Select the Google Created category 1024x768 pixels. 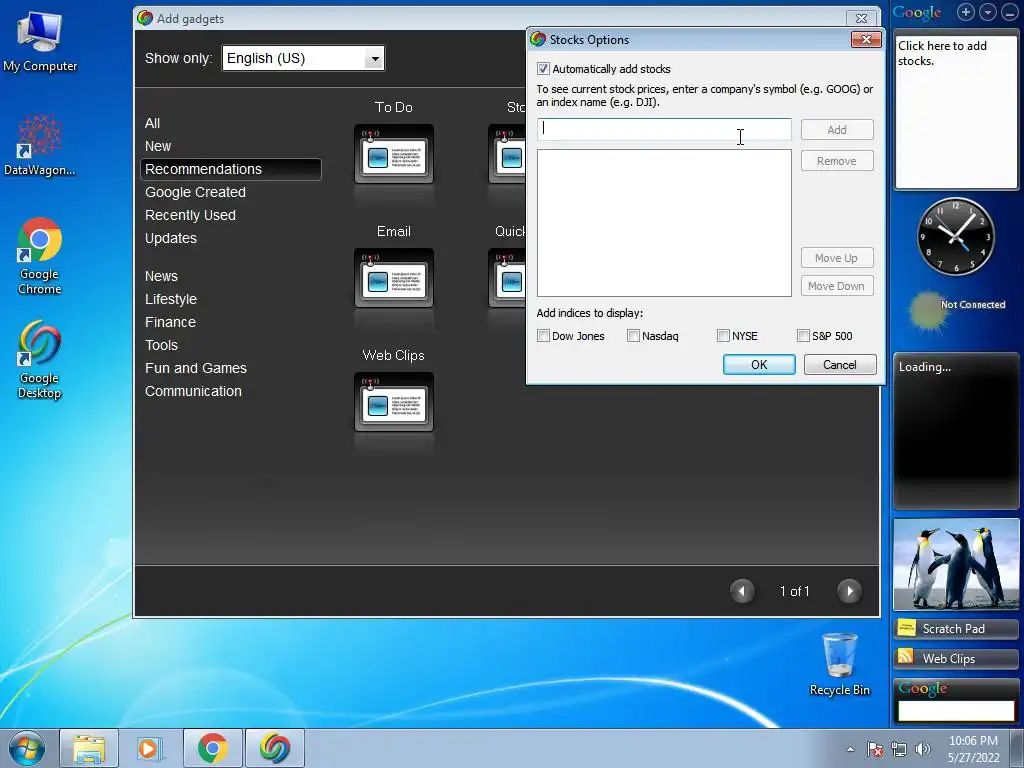195,192
